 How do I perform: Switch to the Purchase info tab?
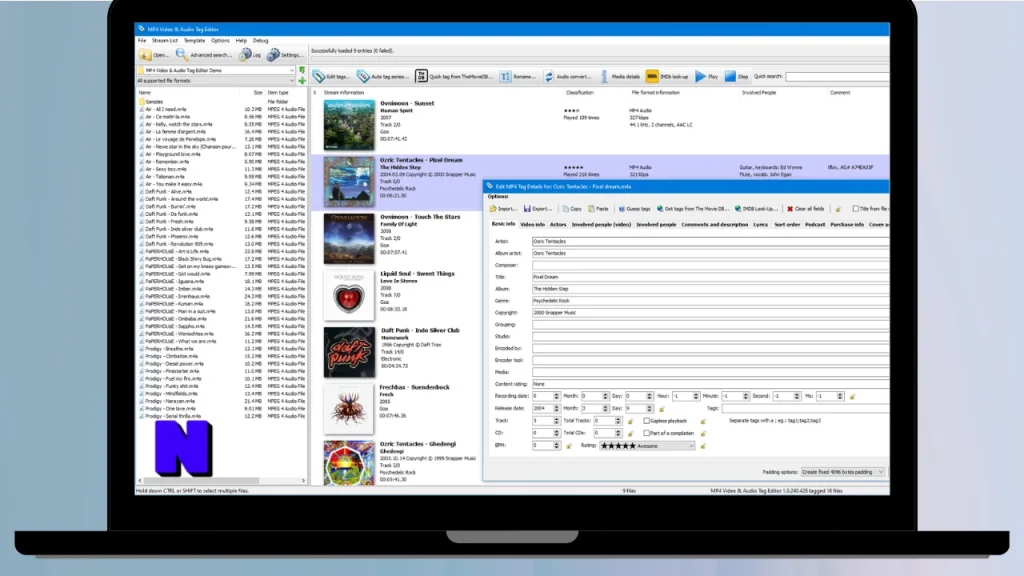[x=847, y=225]
